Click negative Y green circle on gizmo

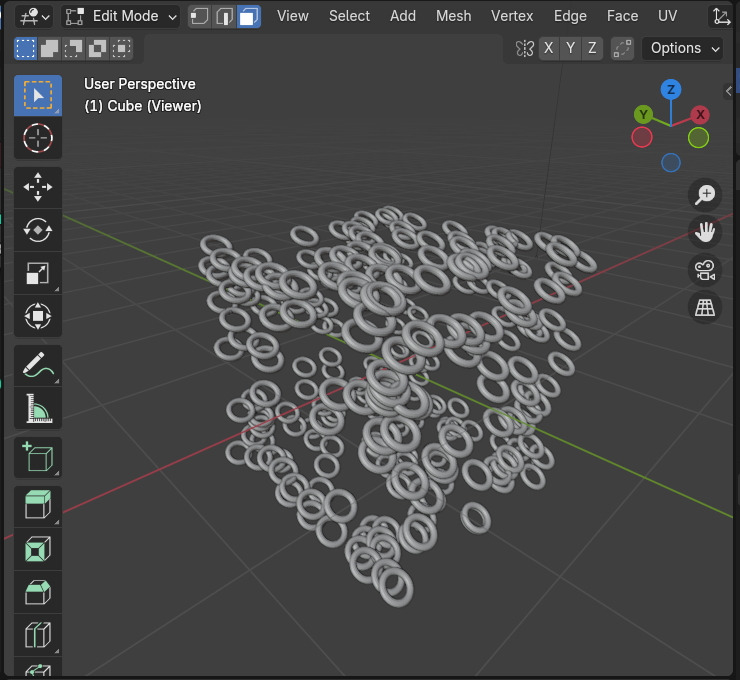tap(698, 138)
